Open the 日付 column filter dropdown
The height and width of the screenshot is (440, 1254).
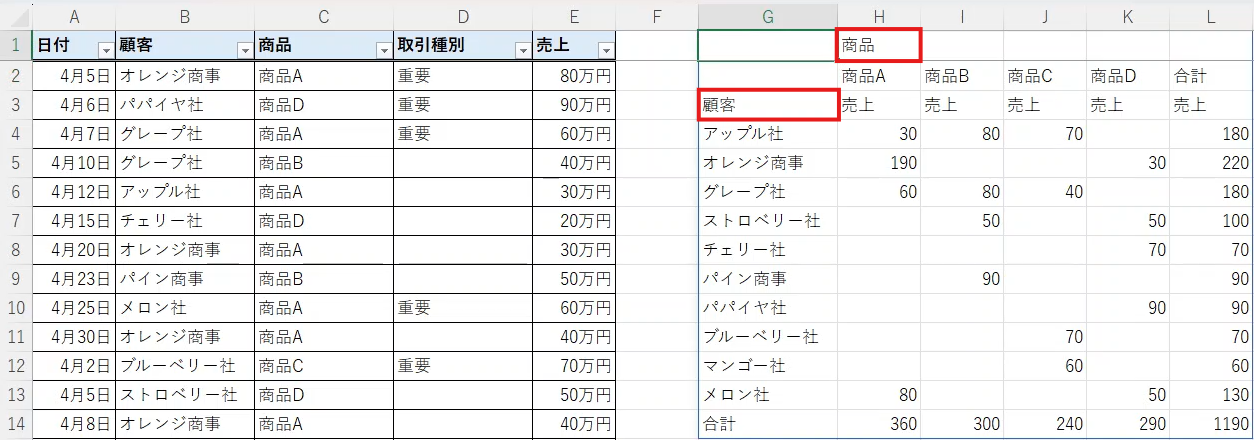click(x=105, y=50)
